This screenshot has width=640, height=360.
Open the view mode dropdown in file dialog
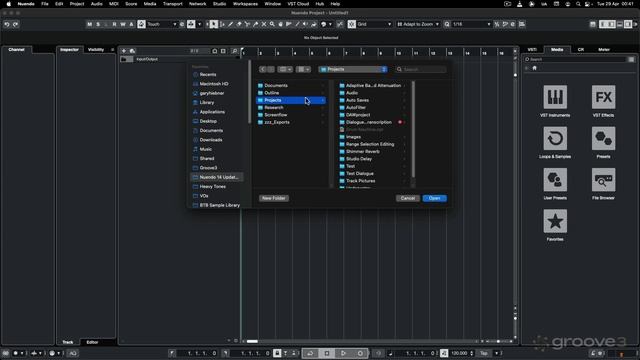tap(285, 69)
